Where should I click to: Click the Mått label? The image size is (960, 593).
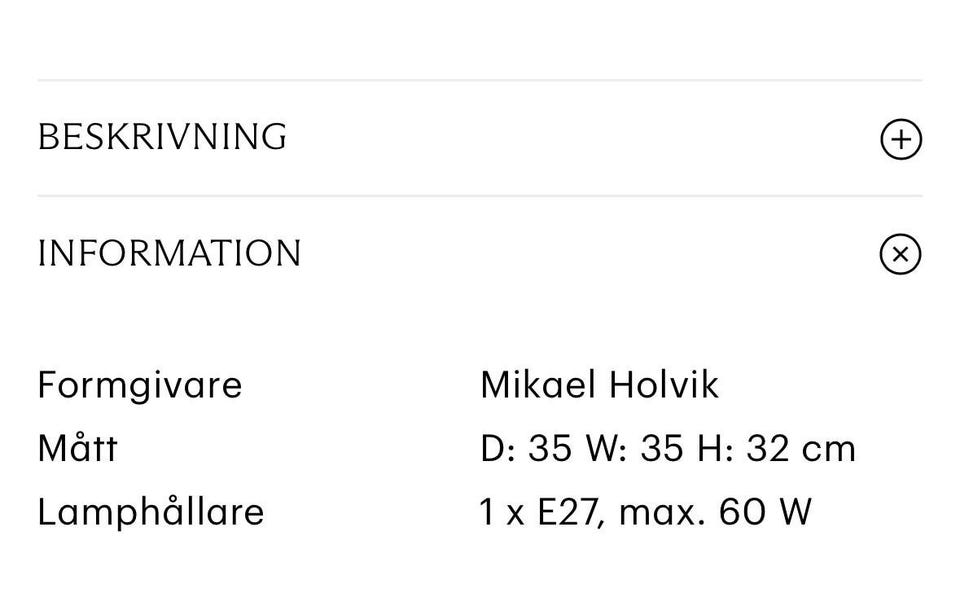coord(77,448)
